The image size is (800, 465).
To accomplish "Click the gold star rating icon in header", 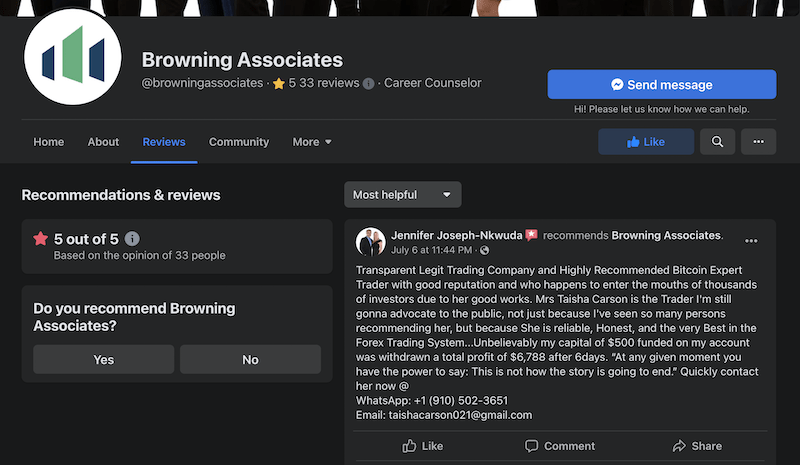I will coord(279,83).
